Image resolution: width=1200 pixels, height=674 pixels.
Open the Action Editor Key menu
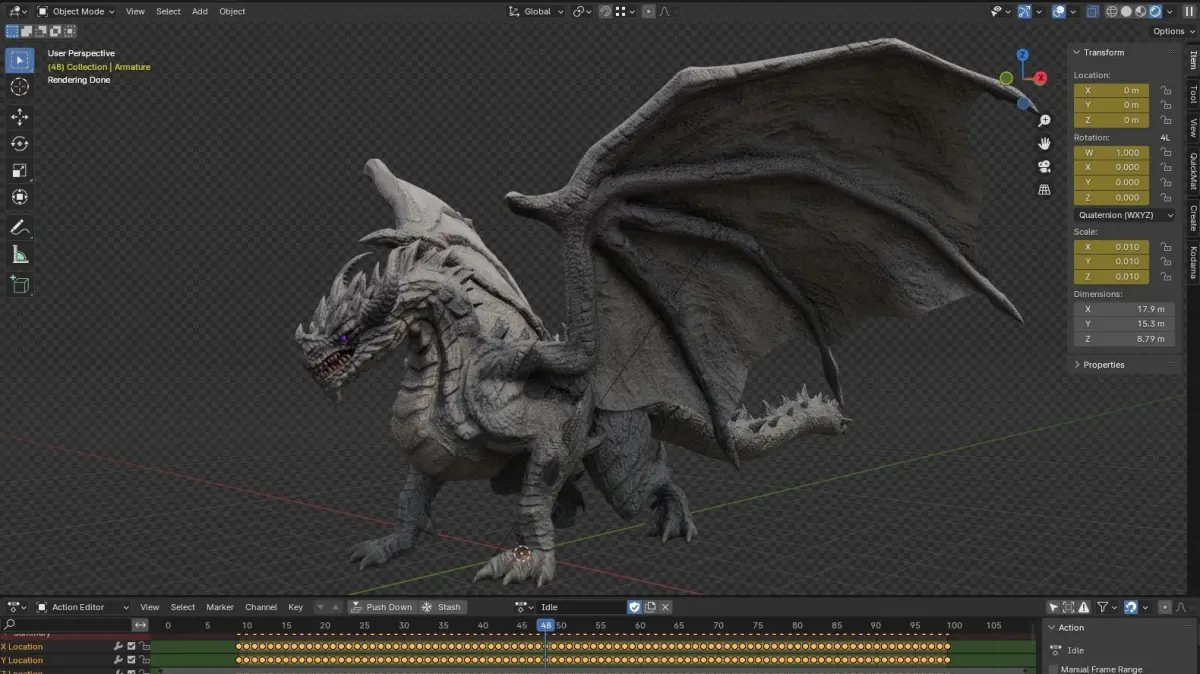295,607
